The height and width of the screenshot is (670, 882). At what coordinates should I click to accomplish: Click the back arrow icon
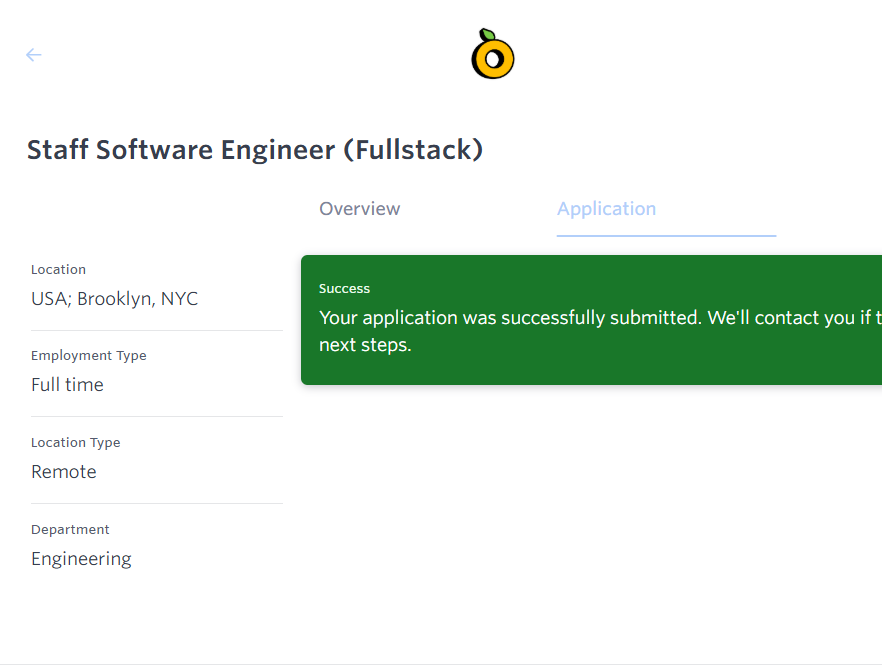[34, 55]
